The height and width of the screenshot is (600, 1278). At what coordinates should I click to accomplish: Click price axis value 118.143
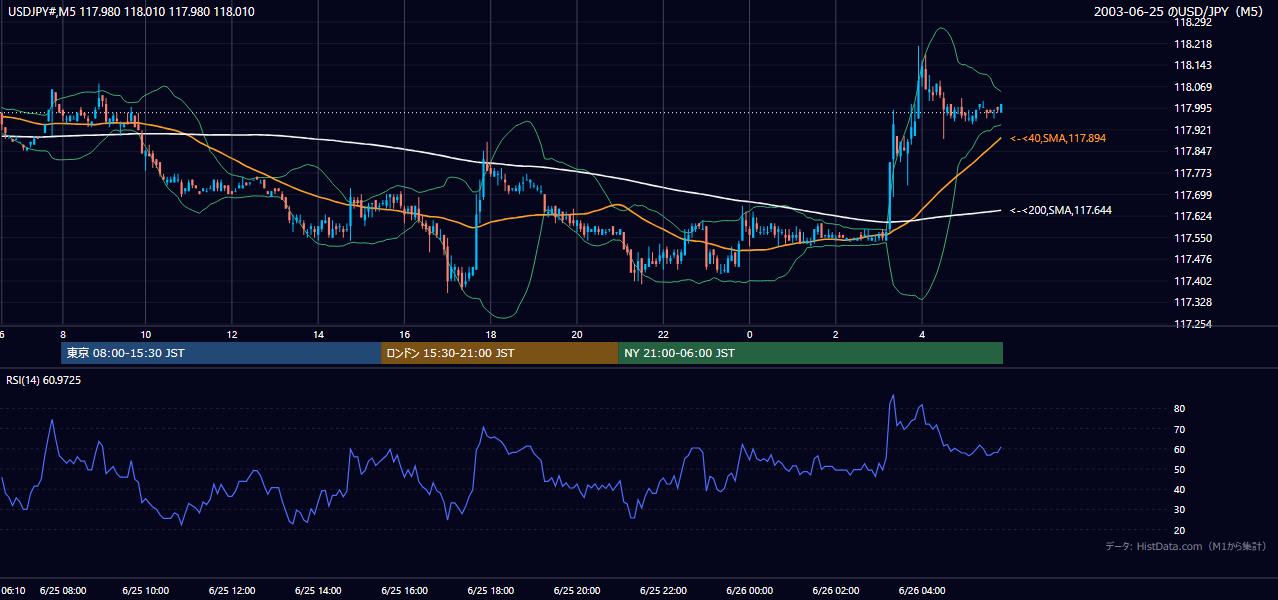[x=1193, y=65]
